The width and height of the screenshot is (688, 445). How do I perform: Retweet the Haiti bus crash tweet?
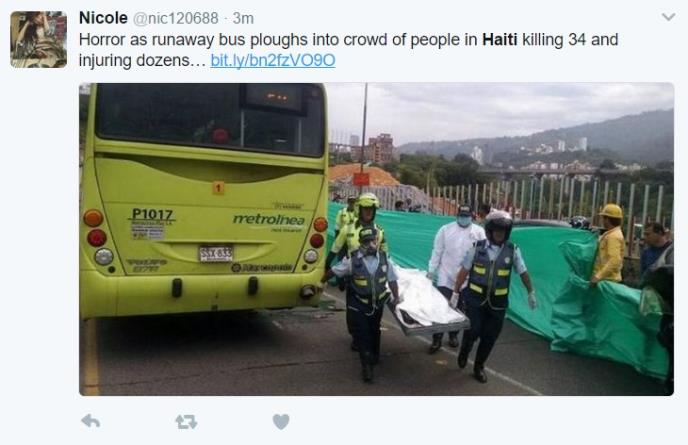186,422
